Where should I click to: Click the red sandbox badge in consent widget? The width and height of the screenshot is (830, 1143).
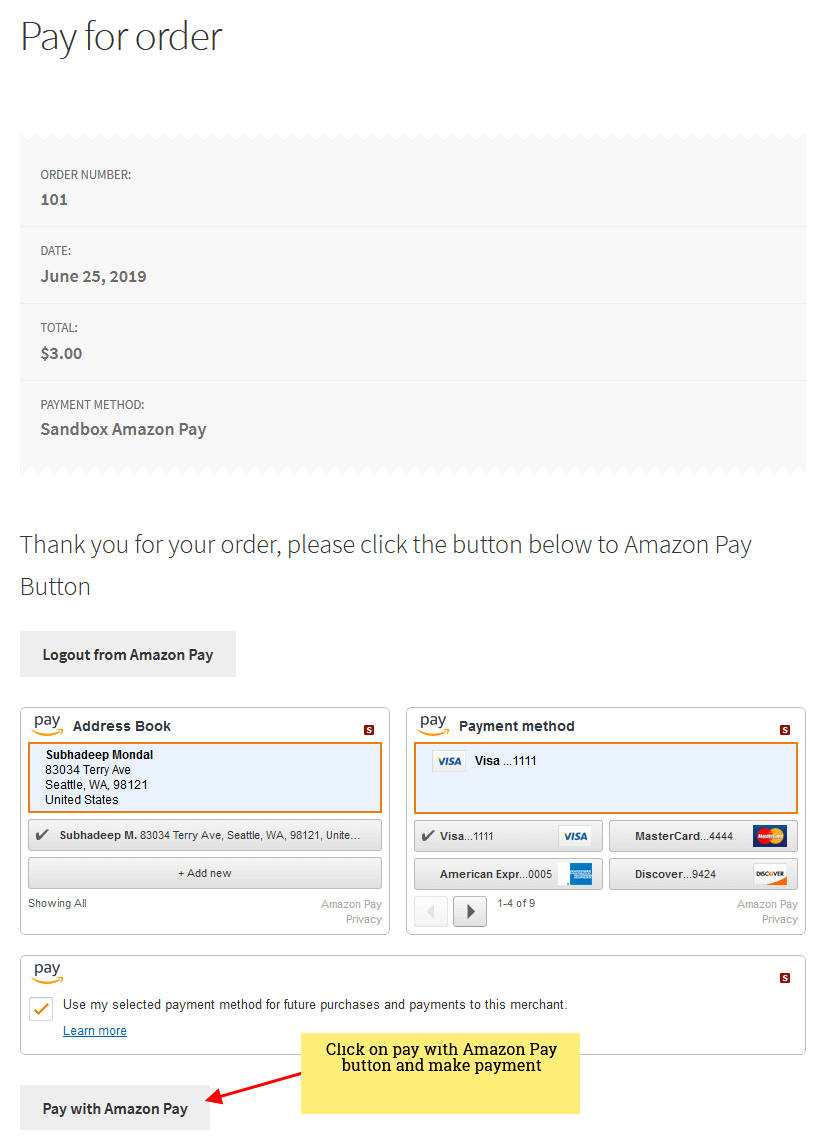coord(785,978)
